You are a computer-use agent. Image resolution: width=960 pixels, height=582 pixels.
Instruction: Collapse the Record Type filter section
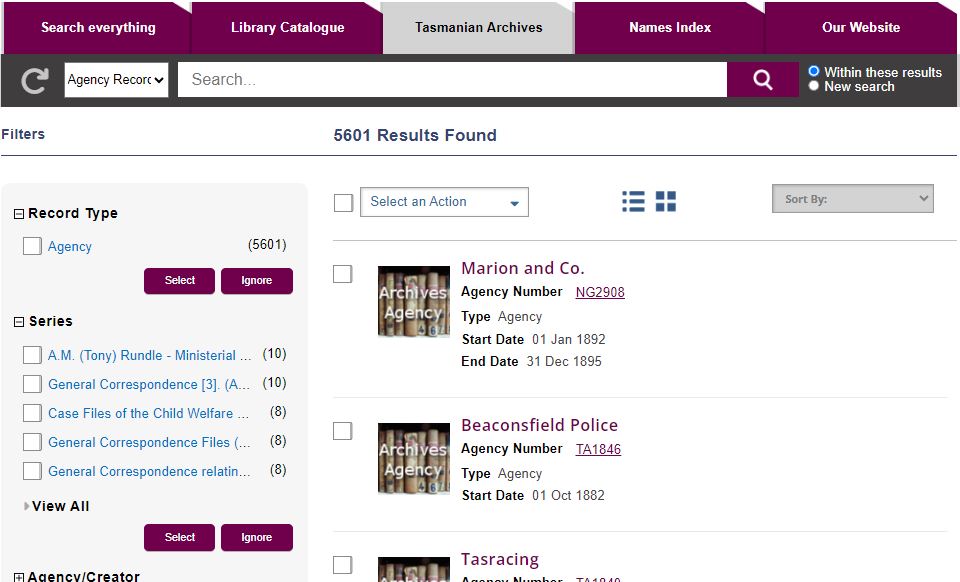(x=19, y=214)
